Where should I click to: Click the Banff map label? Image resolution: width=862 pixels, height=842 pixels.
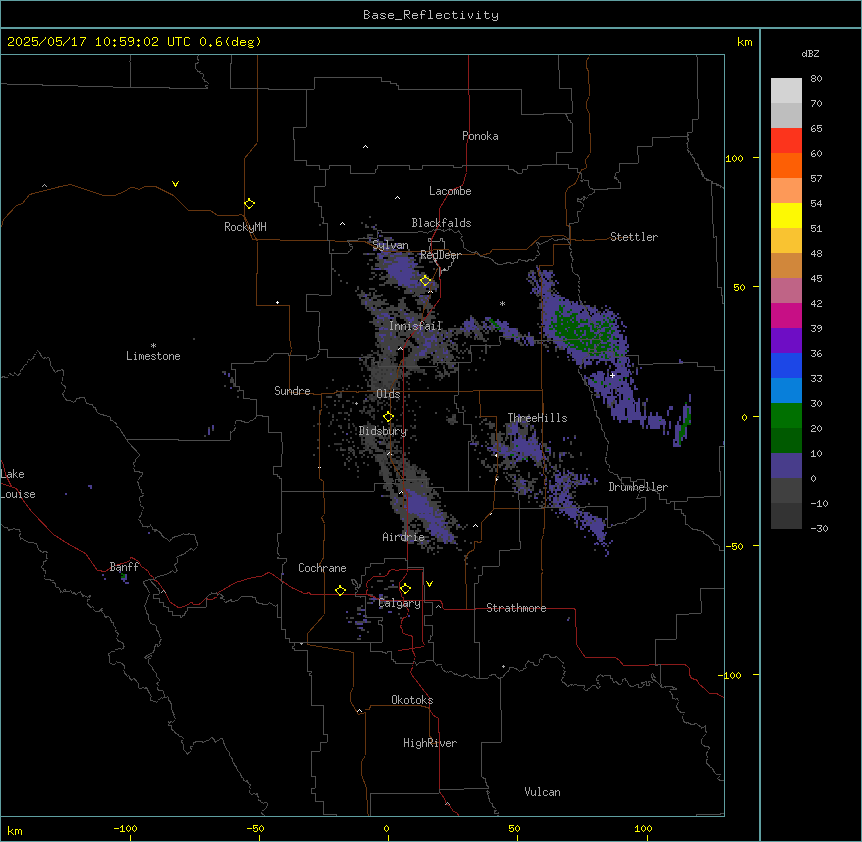click(124, 567)
